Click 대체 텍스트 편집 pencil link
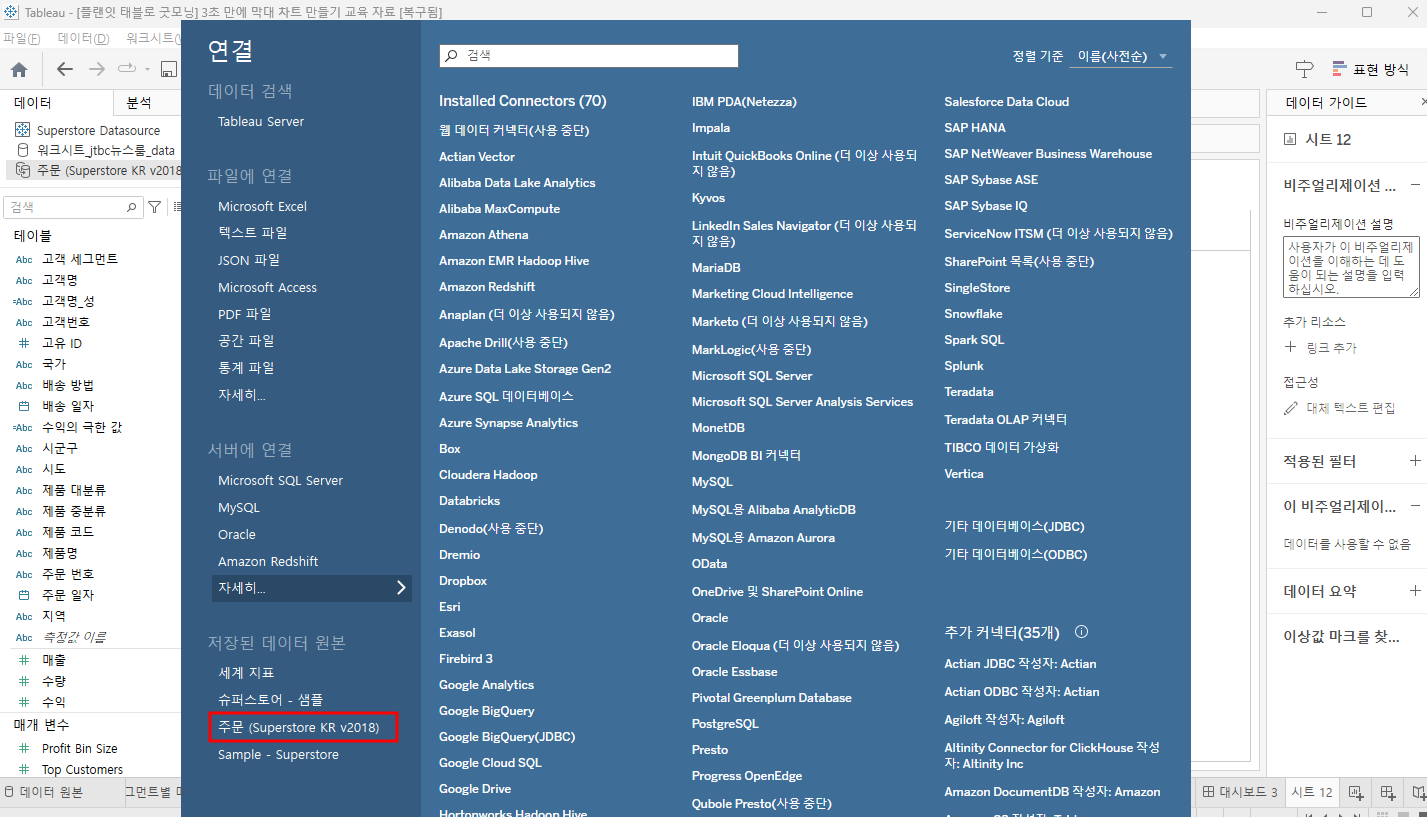 pyautogui.click(x=1339, y=408)
